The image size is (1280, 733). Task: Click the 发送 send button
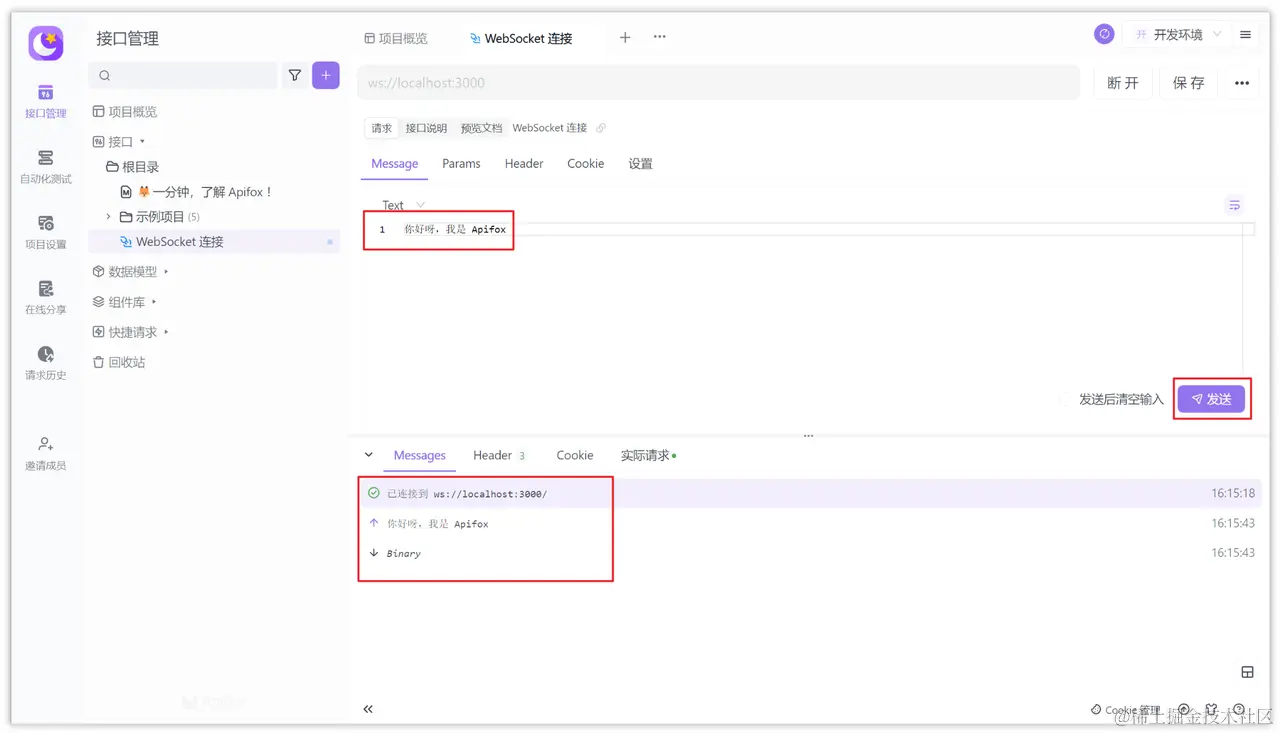1211,399
